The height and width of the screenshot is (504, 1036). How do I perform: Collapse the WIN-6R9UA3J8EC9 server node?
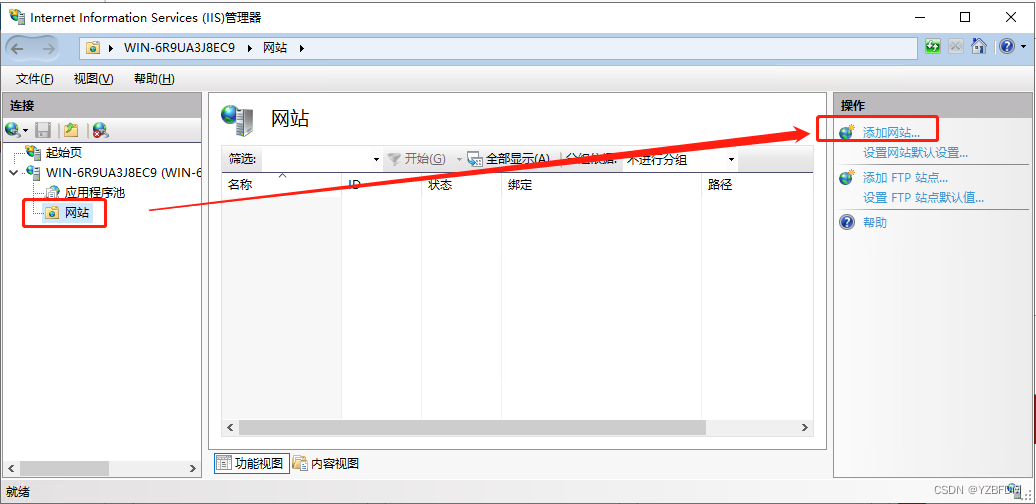click(x=14, y=172)
